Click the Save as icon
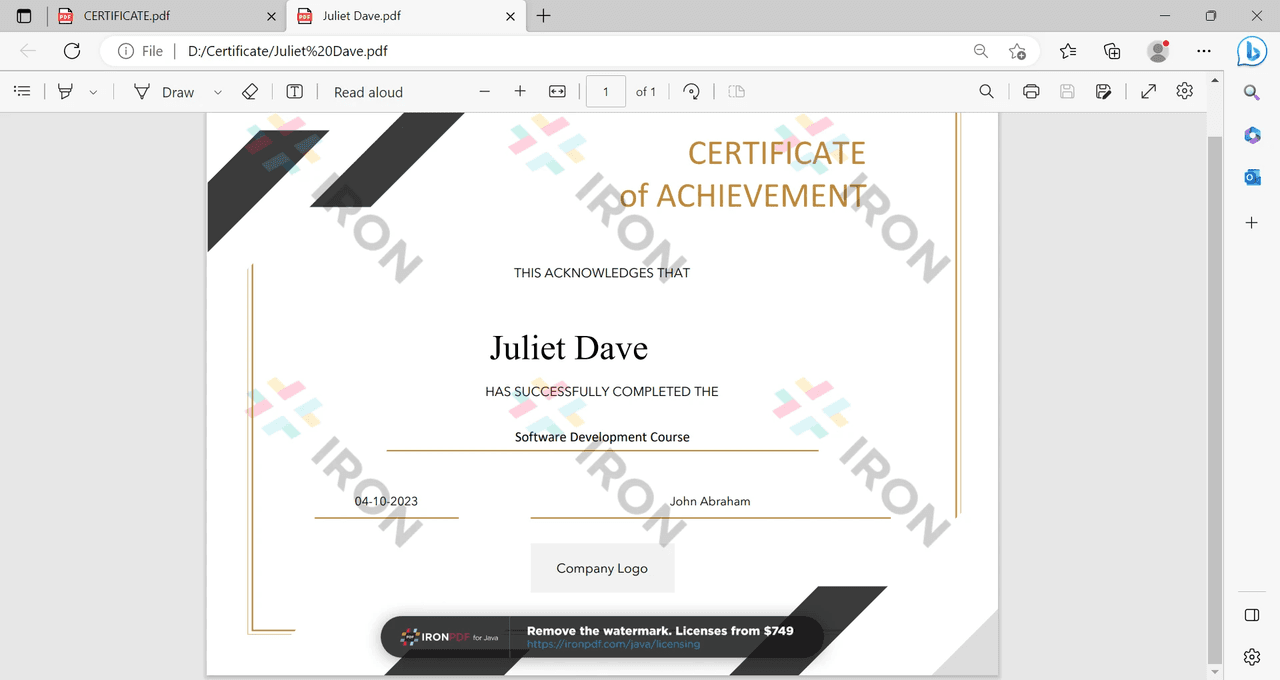This screenshot has width=1280, height=680. pyautogui.click(x=1103, y=91)
